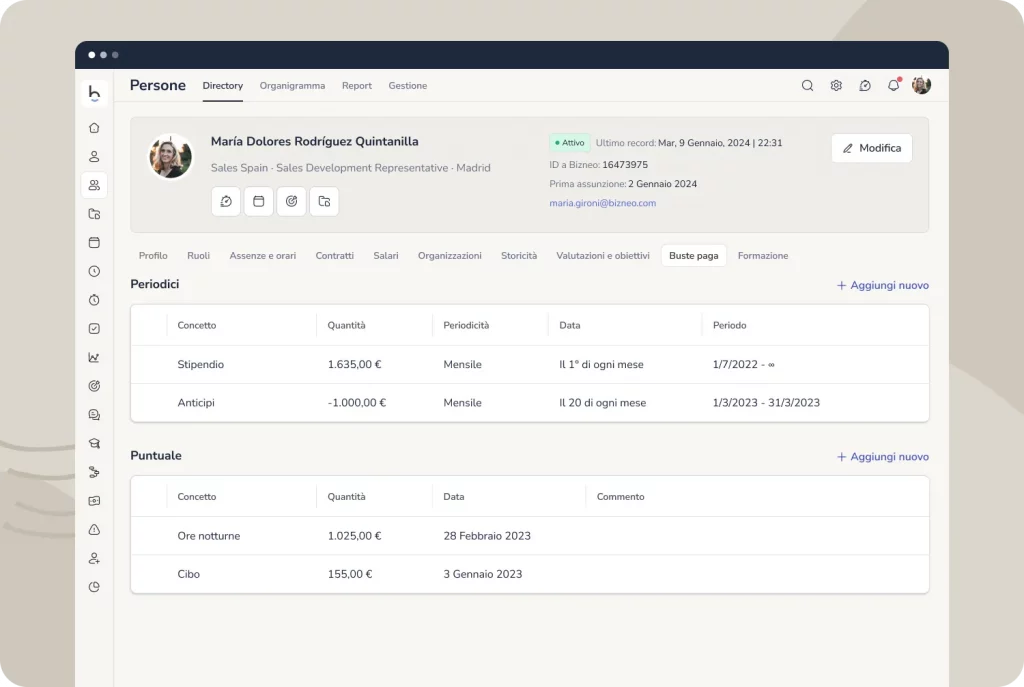Open the stopwatch icon in the sidebar
Screen dimensions: 1024x687
[x=94, y=300]
